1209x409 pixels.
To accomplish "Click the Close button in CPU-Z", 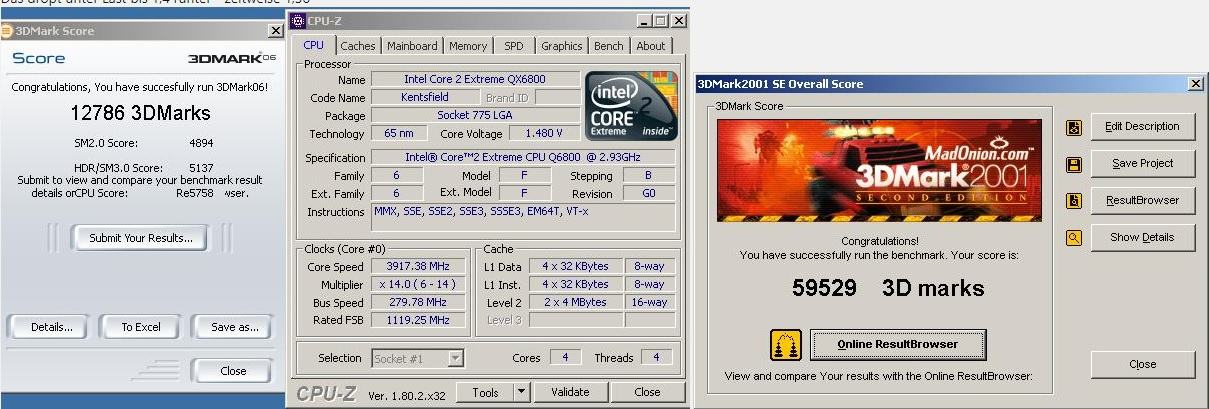I will coord(646,392).
